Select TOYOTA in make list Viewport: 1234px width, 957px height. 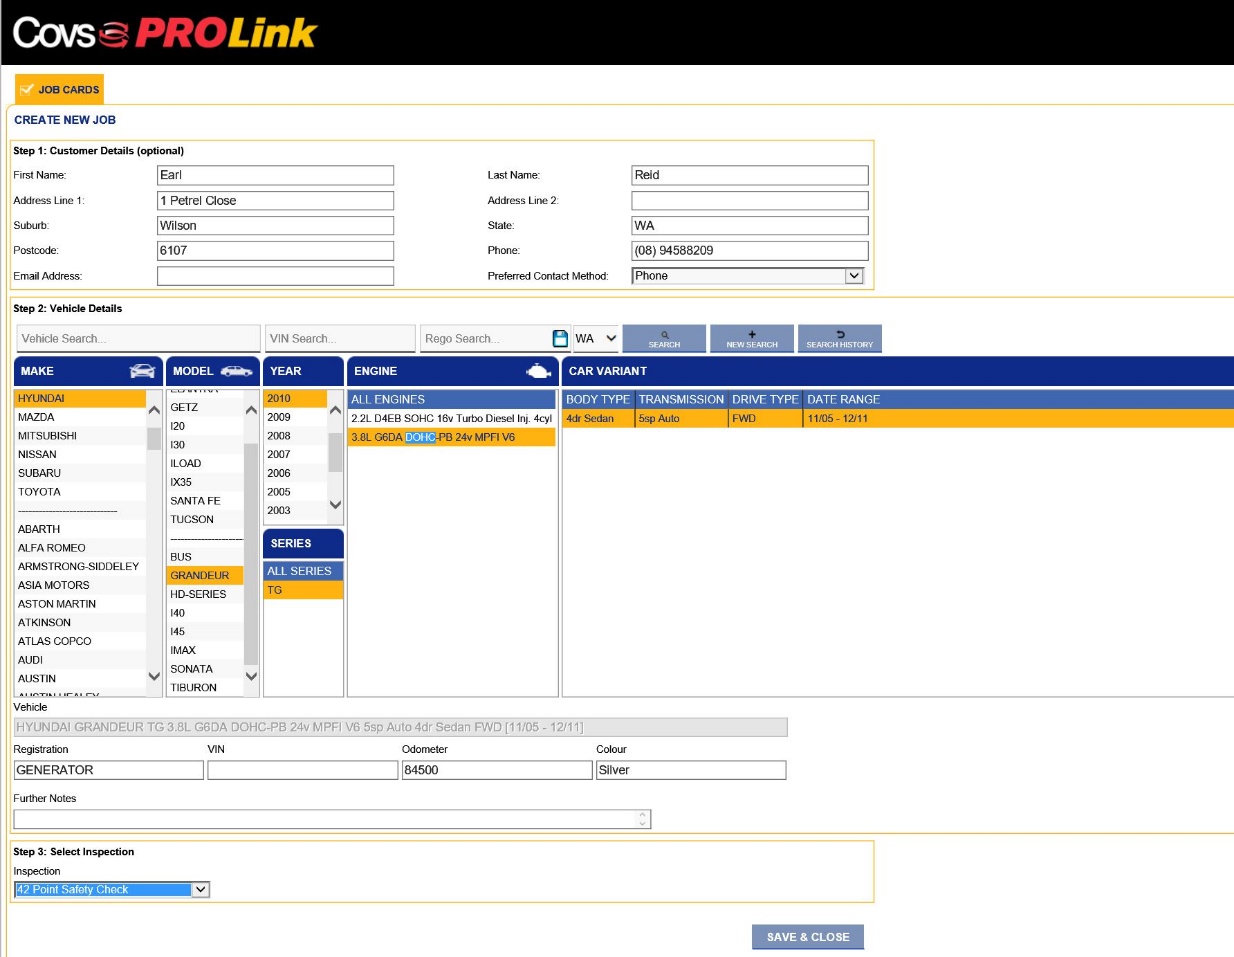coord(80,492)
